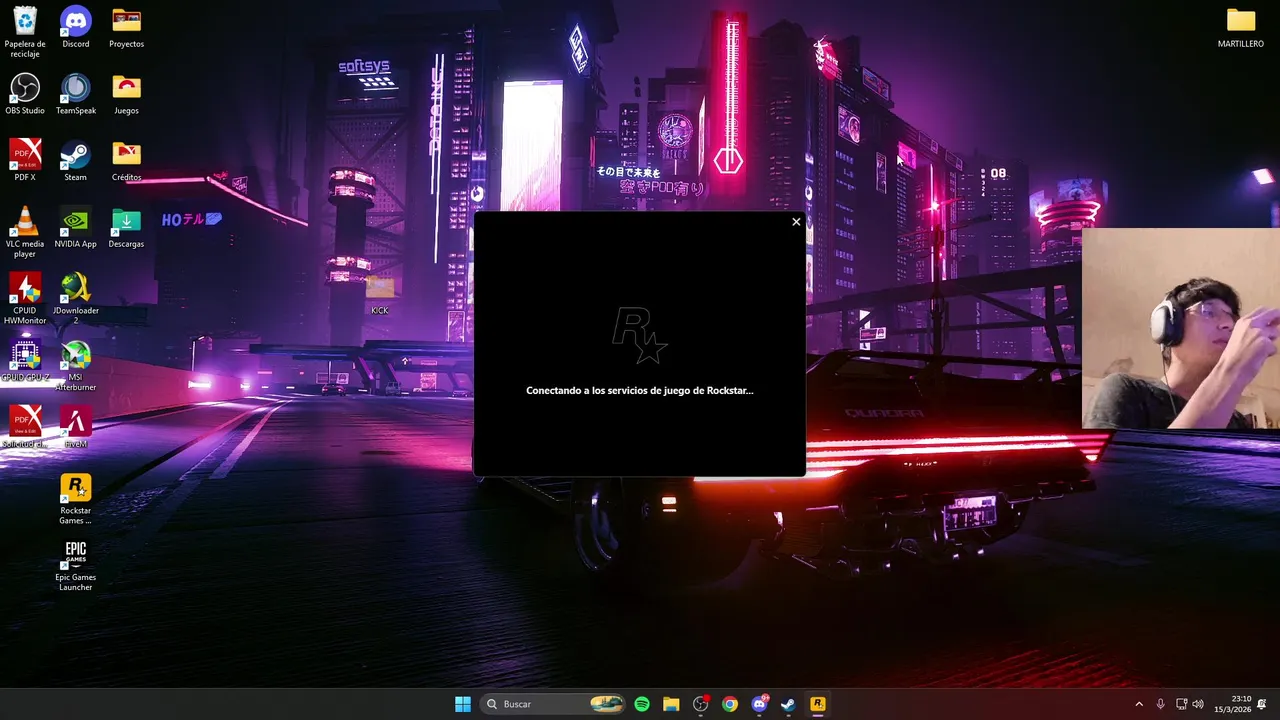Open the Proyectos folder on desktop
This screenshot has height=720, width=1280.
pyautogui.click(x=126, y=27)
